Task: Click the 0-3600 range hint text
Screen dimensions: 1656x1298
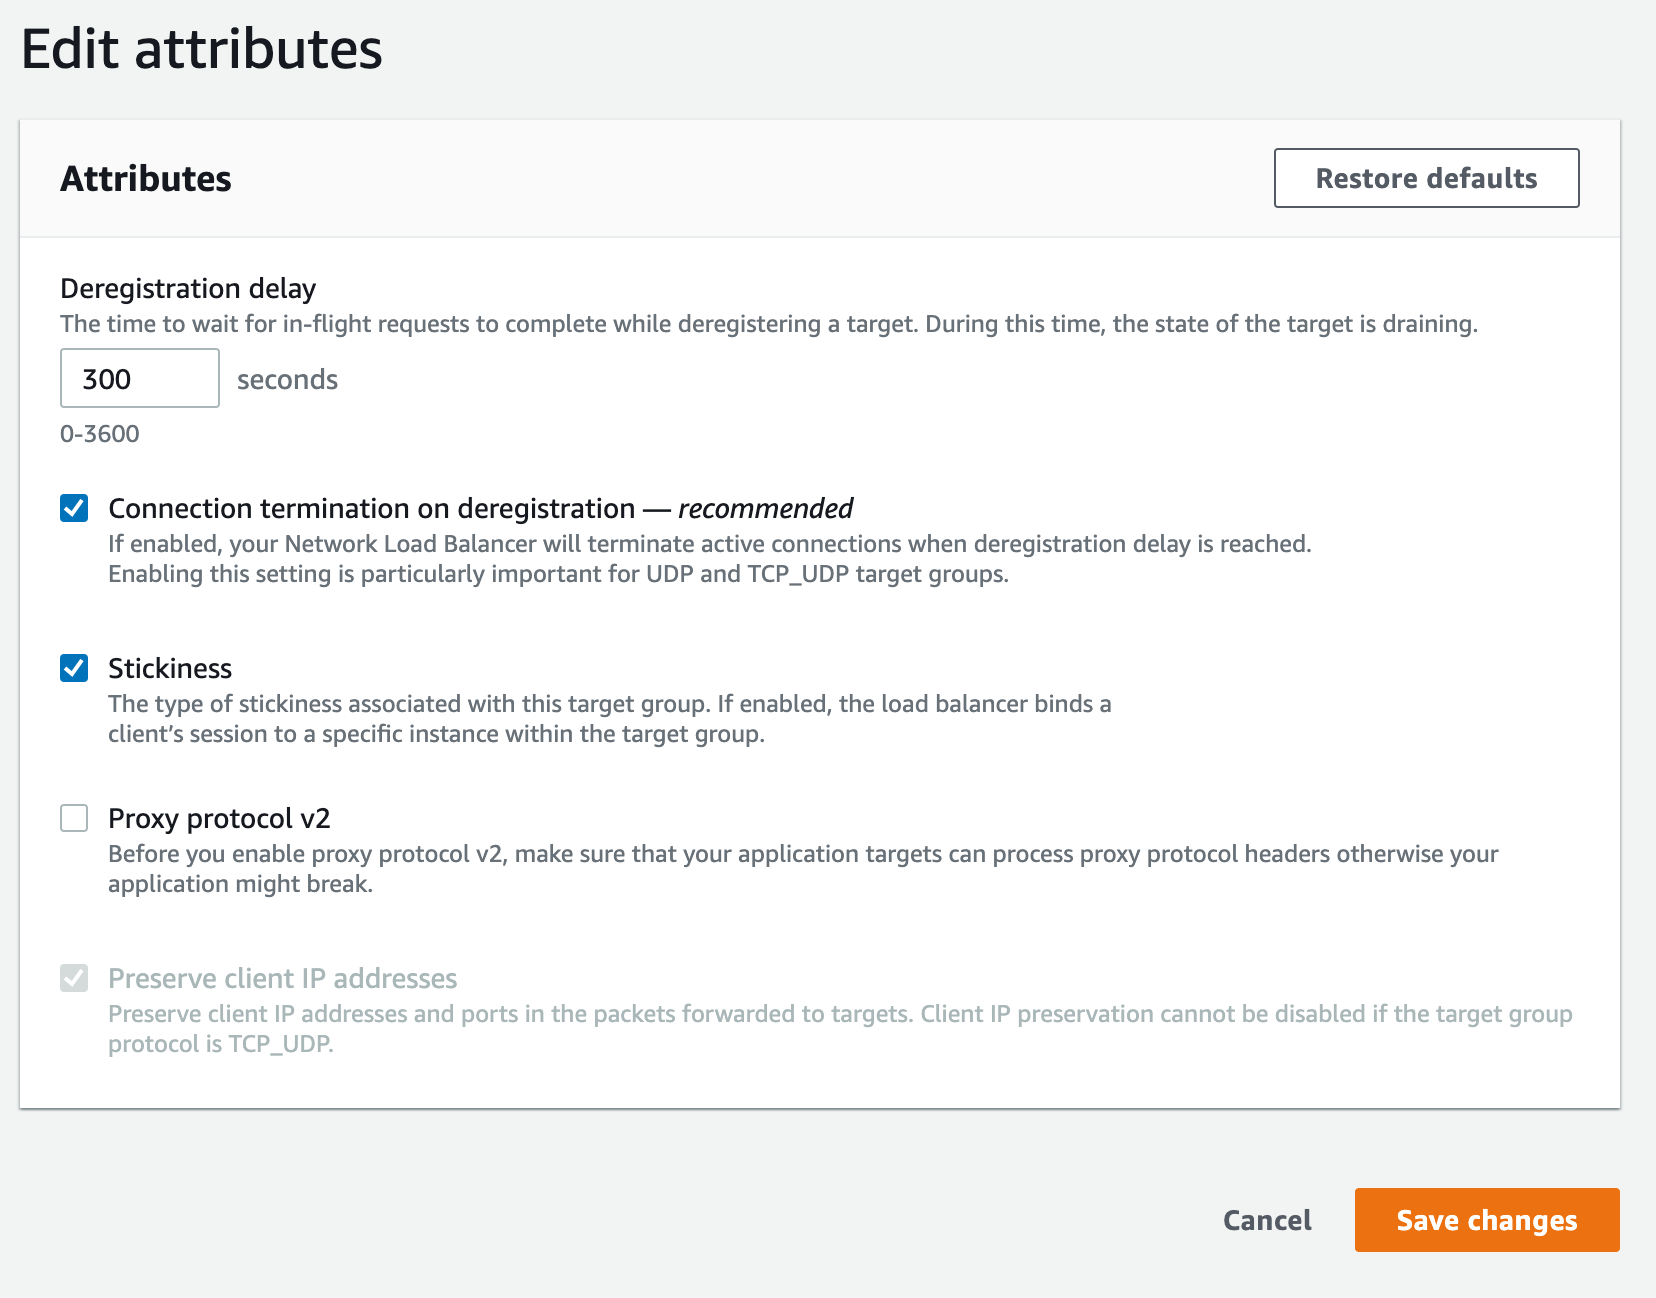Action: coord(99,433)
